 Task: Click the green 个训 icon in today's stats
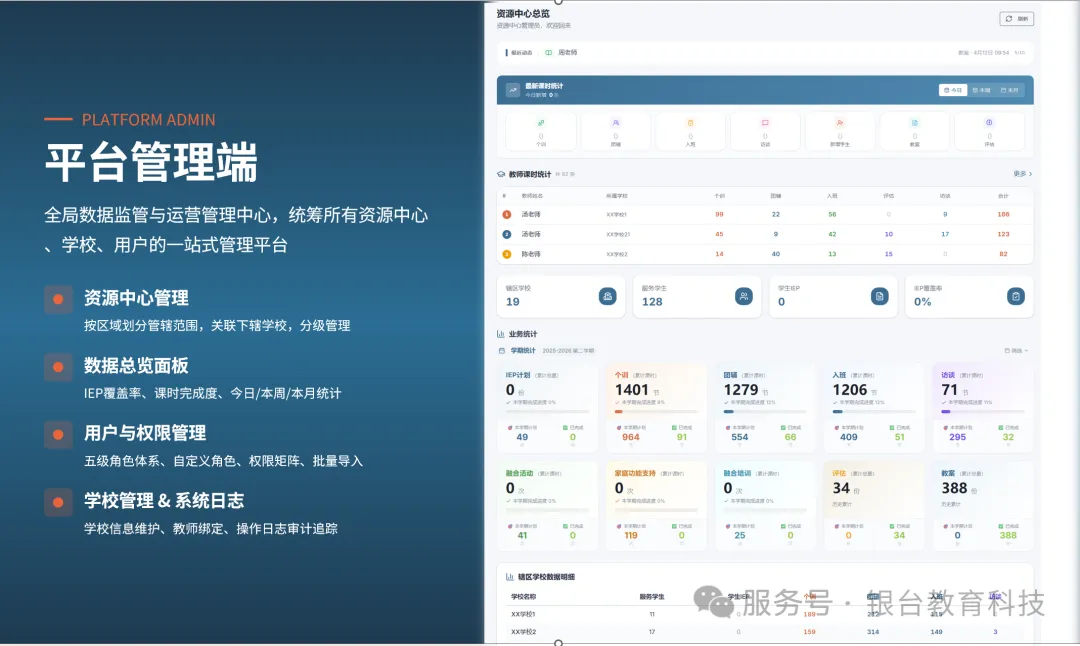coord(541,123)
